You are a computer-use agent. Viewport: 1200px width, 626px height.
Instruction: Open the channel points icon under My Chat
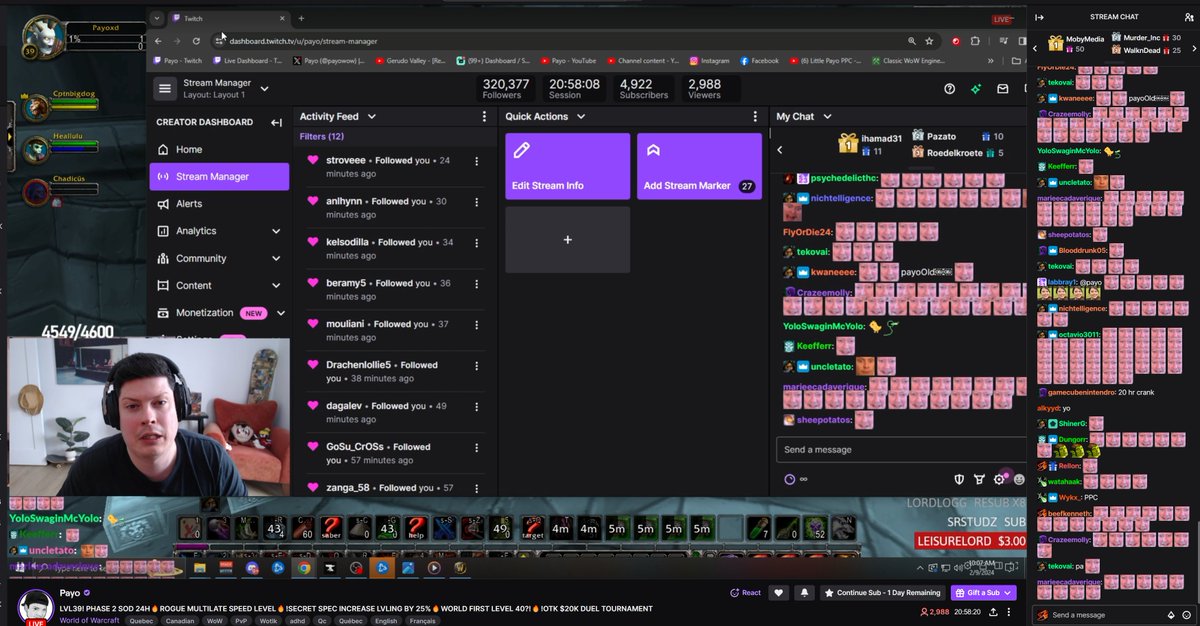pos(789,479)
